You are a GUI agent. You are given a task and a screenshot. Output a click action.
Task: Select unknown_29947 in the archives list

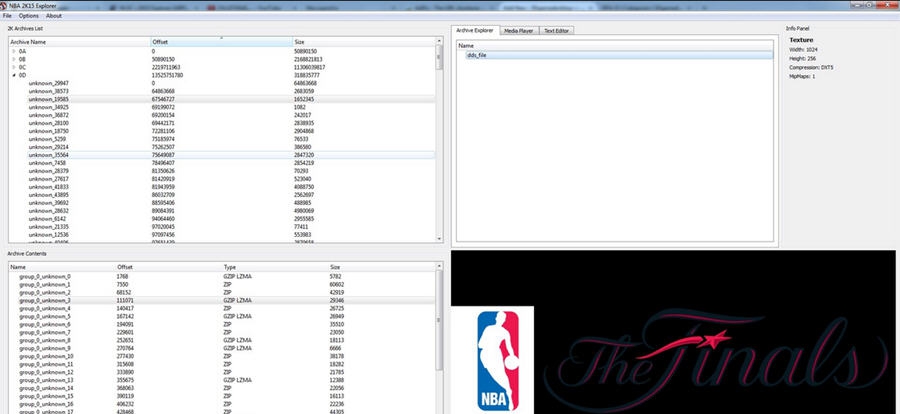pos(49,83)
